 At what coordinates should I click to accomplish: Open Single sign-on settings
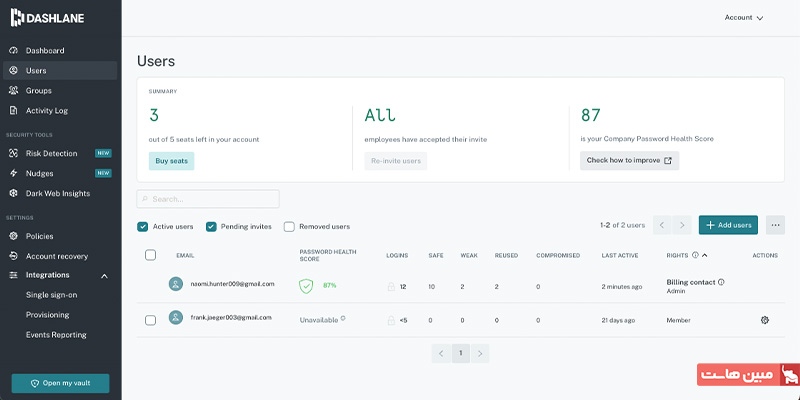52,295
